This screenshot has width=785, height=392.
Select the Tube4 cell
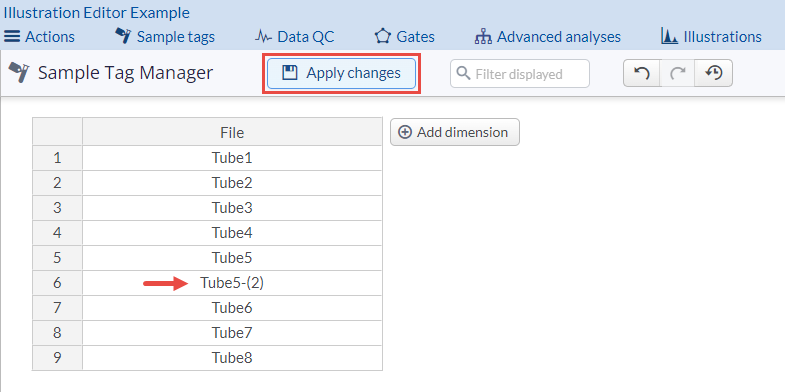[x=232, y=233]
